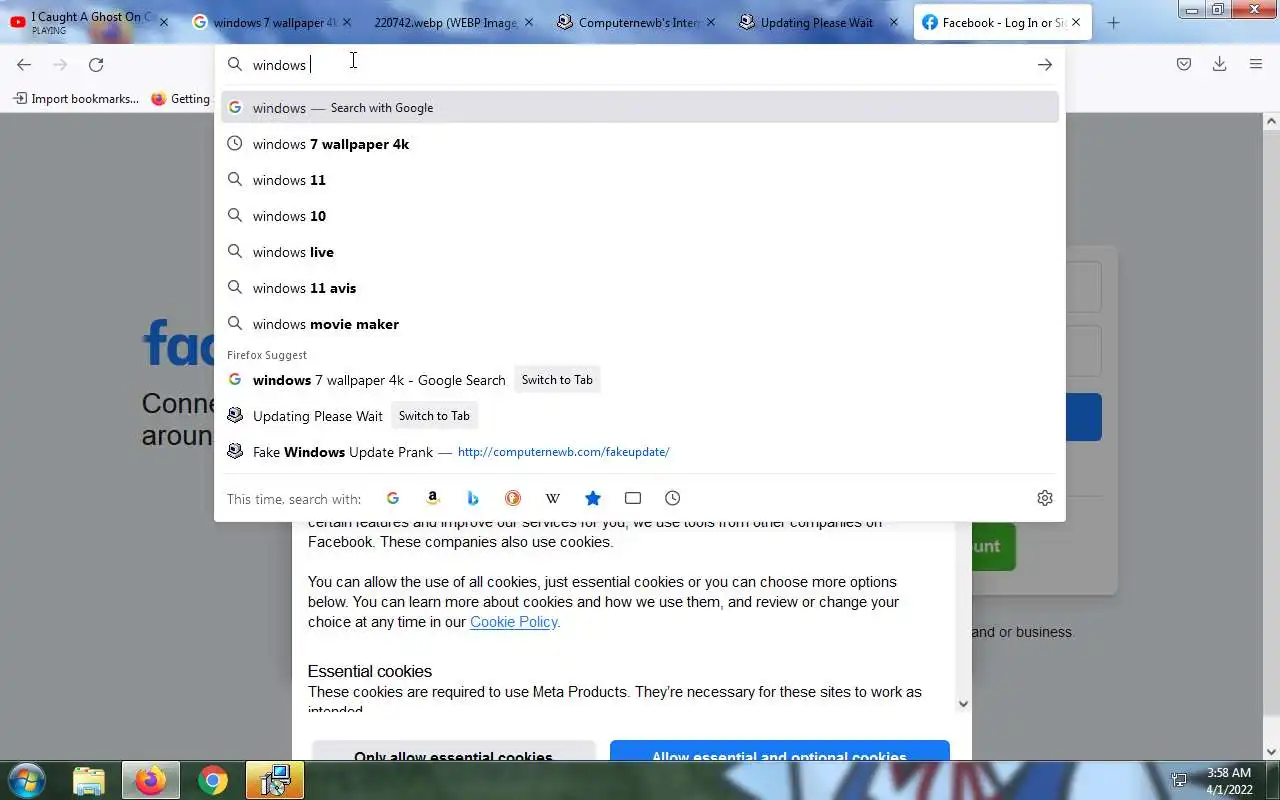
Task: Open Getting Started bookmark
Action: click(182, 99)
